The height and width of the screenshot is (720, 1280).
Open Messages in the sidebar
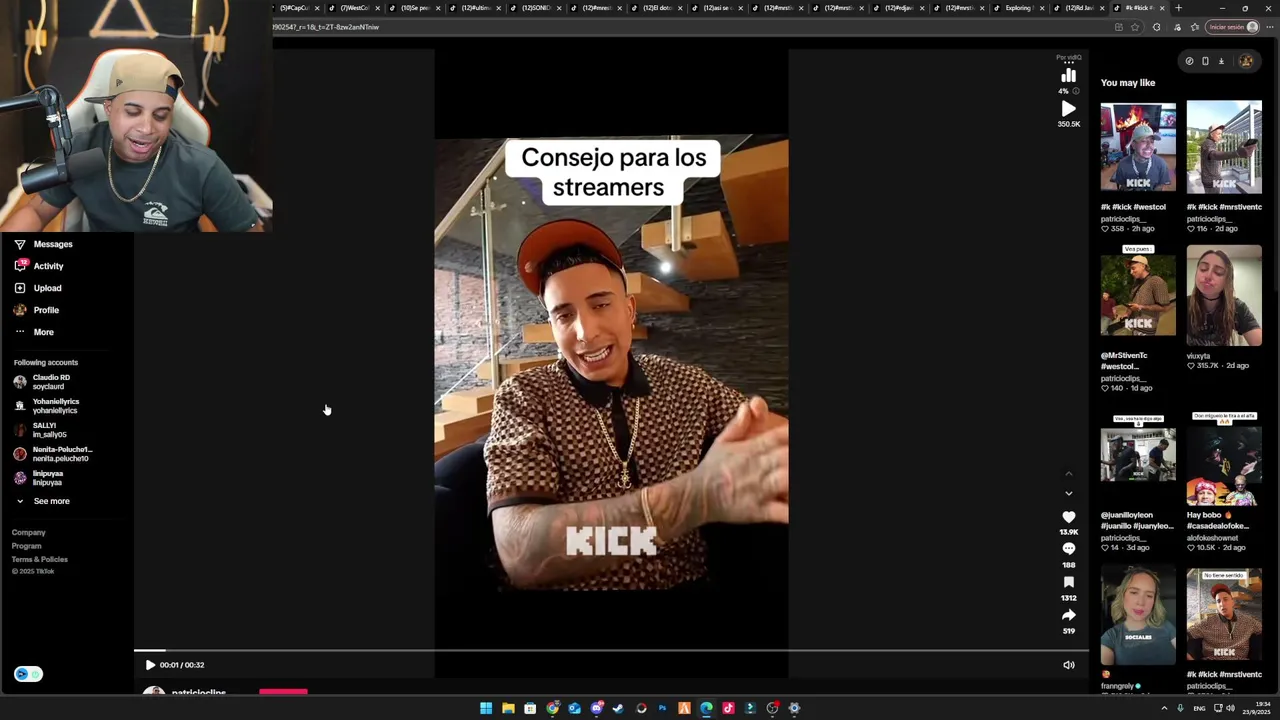43,244
